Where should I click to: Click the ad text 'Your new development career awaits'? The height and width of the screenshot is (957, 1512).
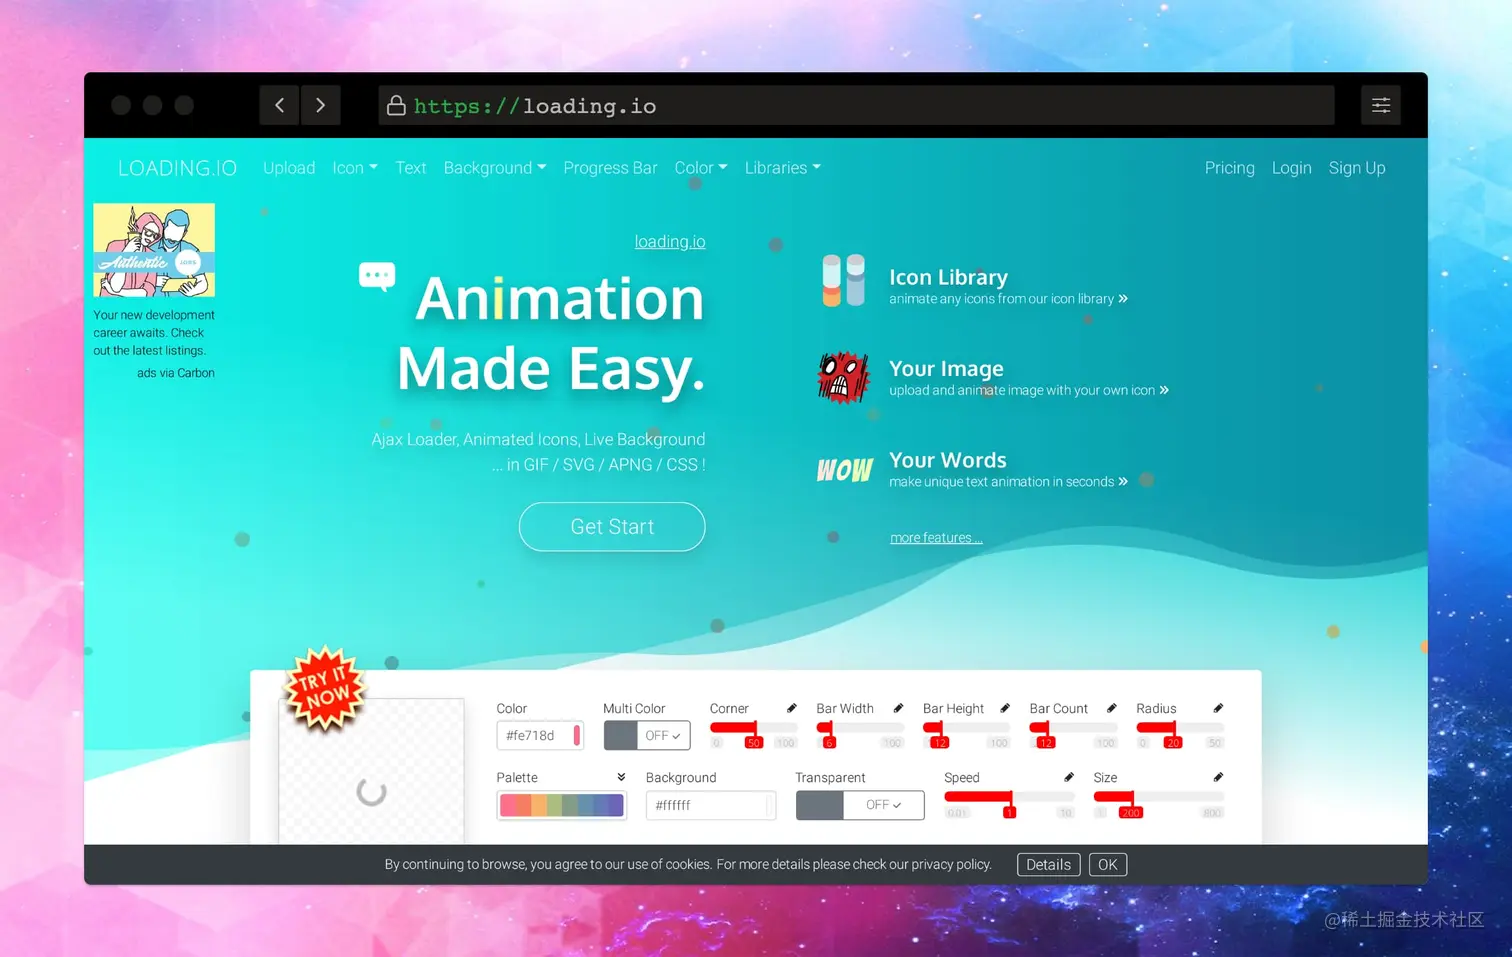[154, 333]
